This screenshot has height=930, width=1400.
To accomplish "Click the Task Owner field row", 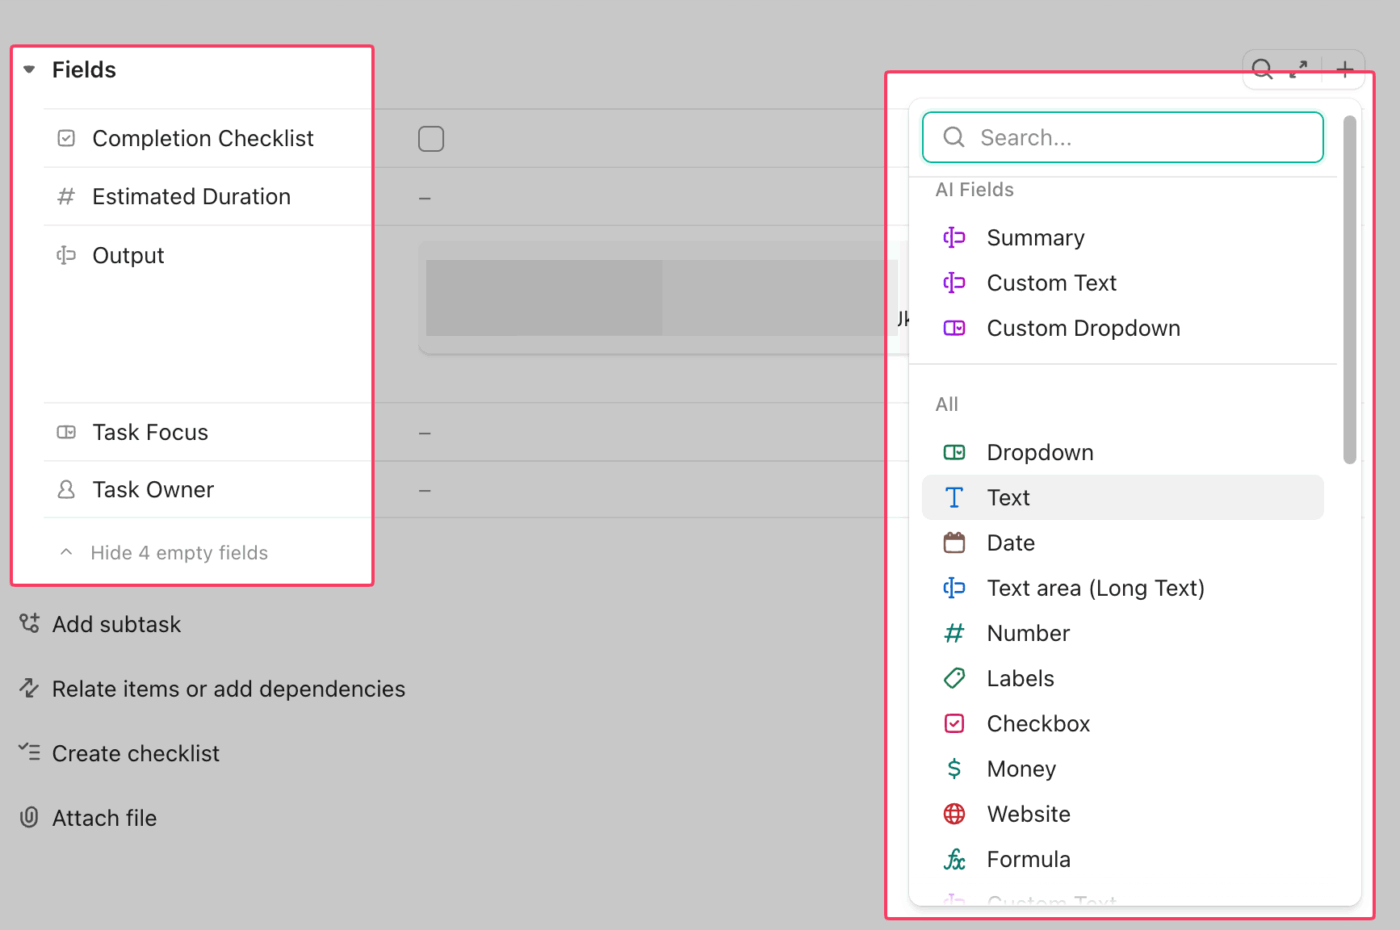I will point(153,490).
